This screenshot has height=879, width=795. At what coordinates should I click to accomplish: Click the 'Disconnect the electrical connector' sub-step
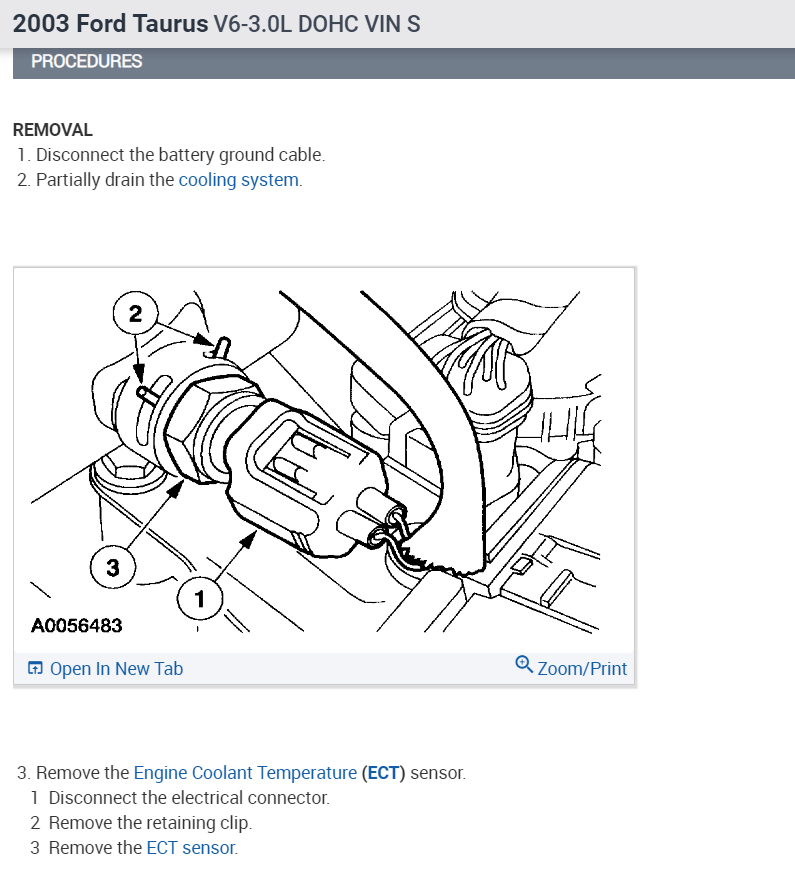tap(189, 798)
